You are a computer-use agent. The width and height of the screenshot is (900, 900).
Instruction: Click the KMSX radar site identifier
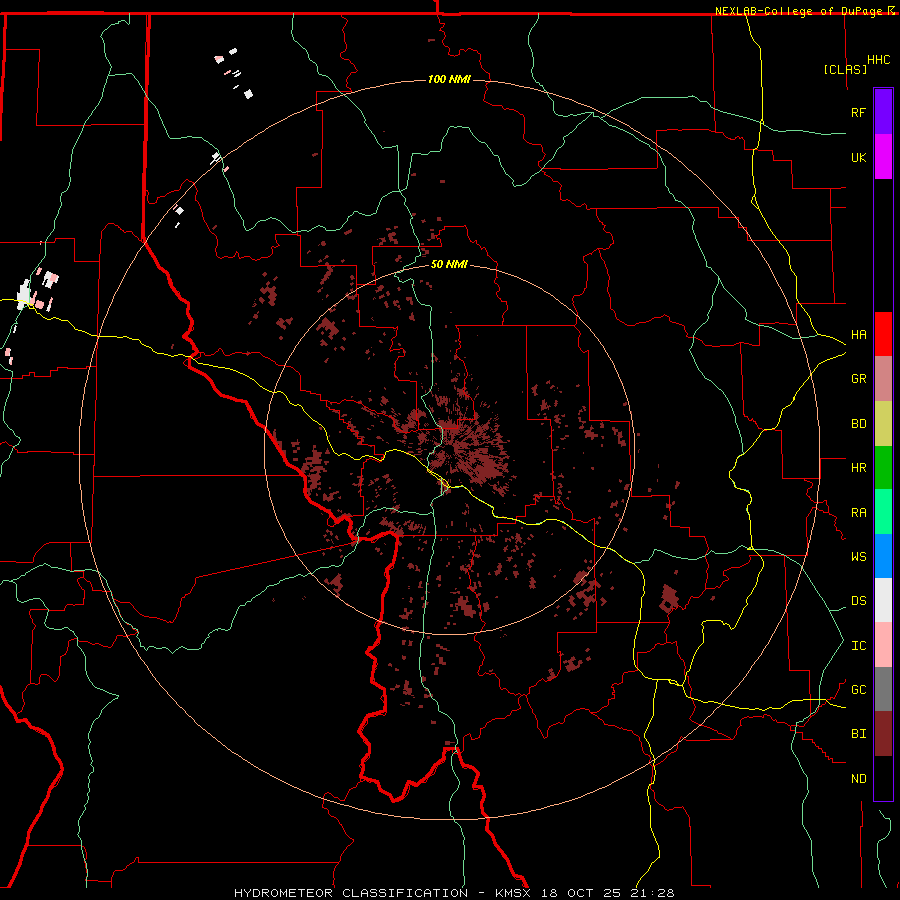(x=514, y=893)
